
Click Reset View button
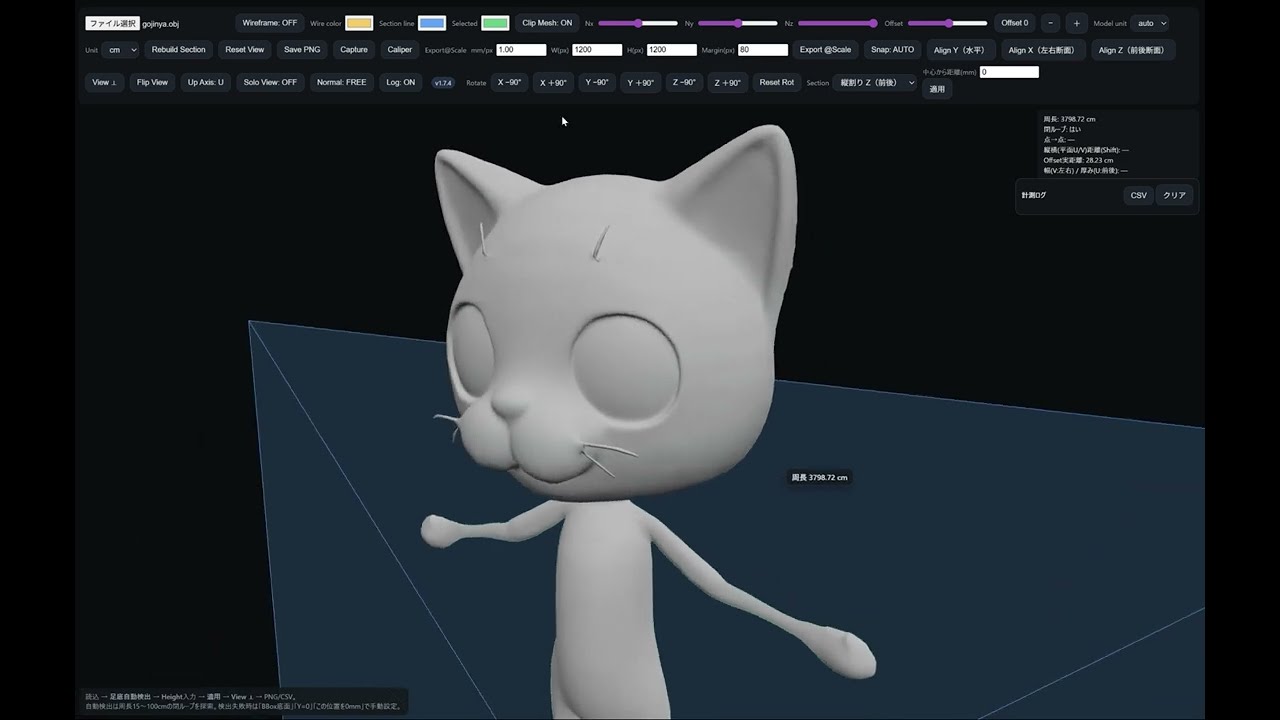point(245,50)
